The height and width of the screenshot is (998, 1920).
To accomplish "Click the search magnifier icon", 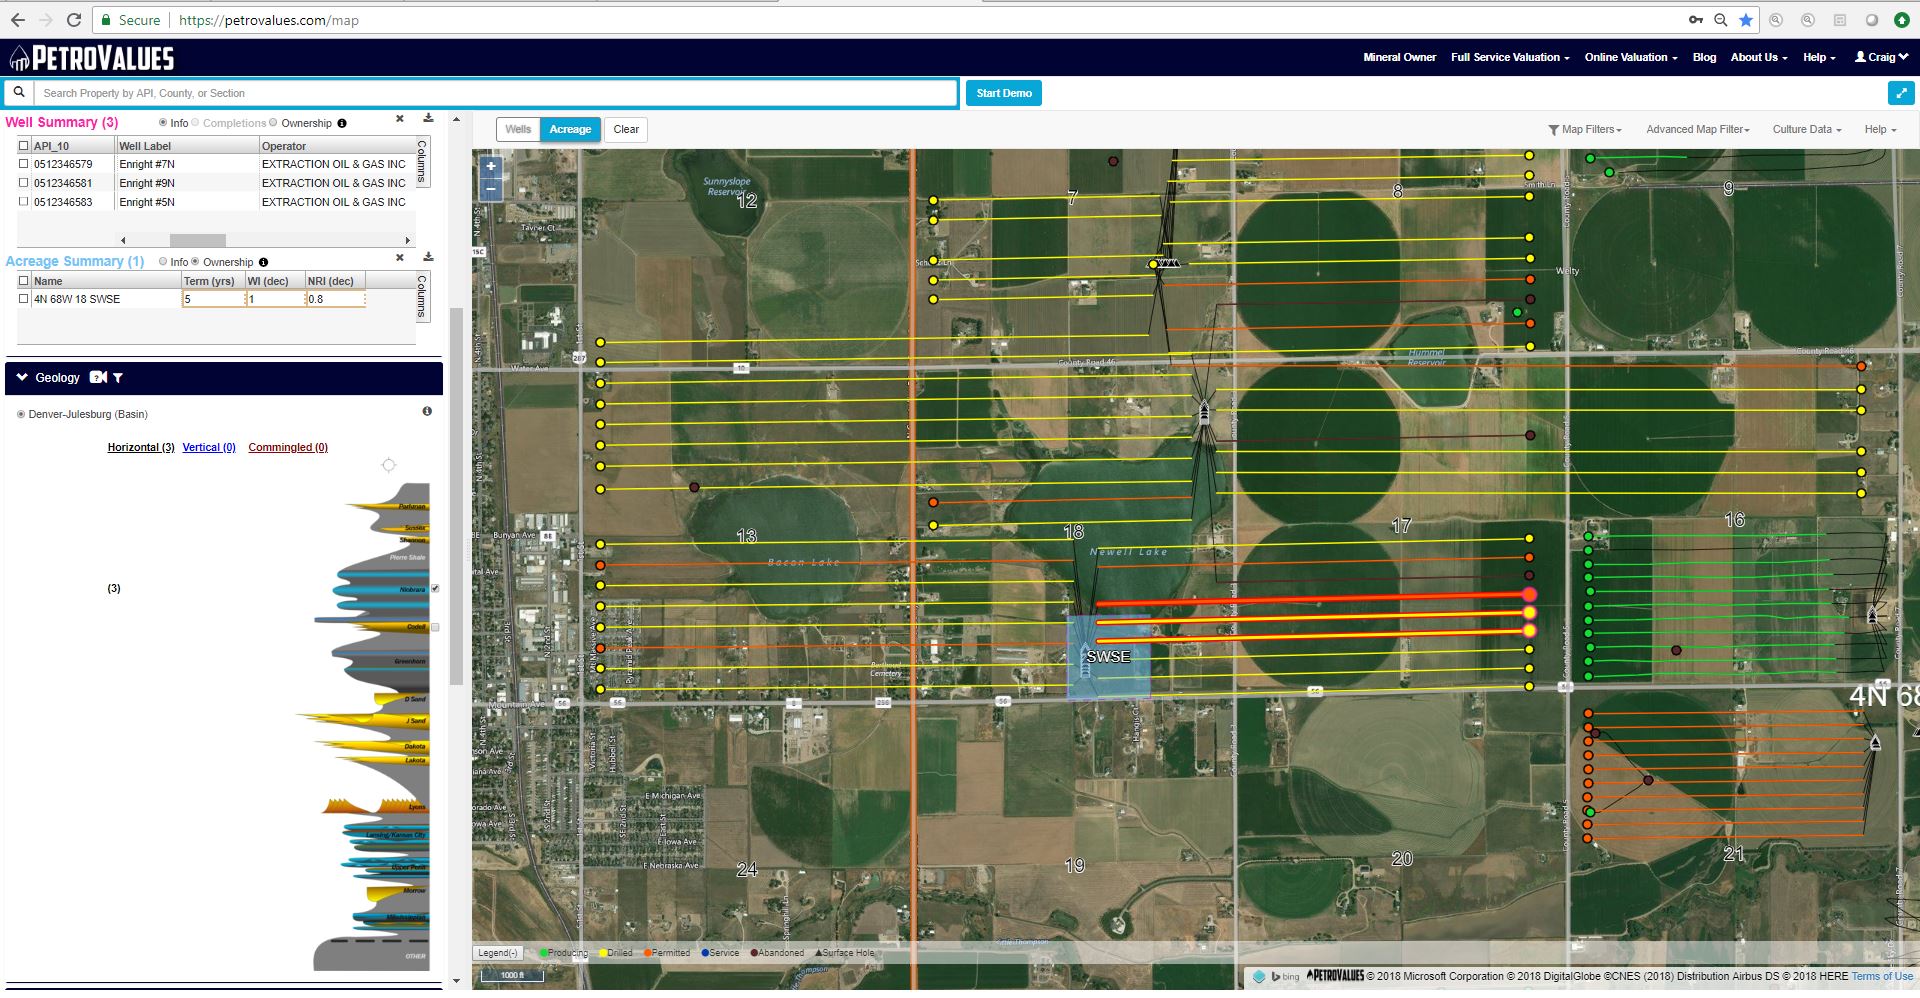I will [x=19, y=93].
